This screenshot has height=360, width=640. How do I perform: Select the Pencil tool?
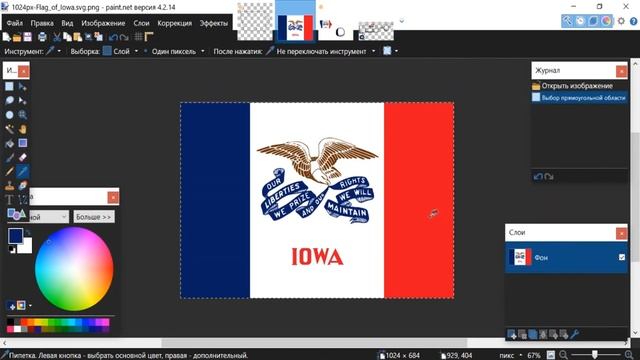point(9,171)
